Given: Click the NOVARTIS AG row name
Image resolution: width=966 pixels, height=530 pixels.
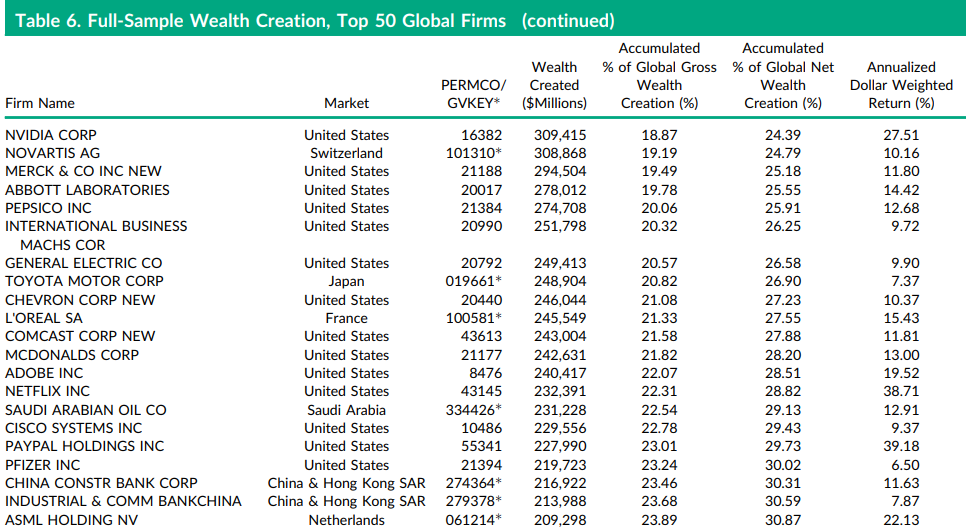Looking at the screenshot, I should tap(52, 153).
